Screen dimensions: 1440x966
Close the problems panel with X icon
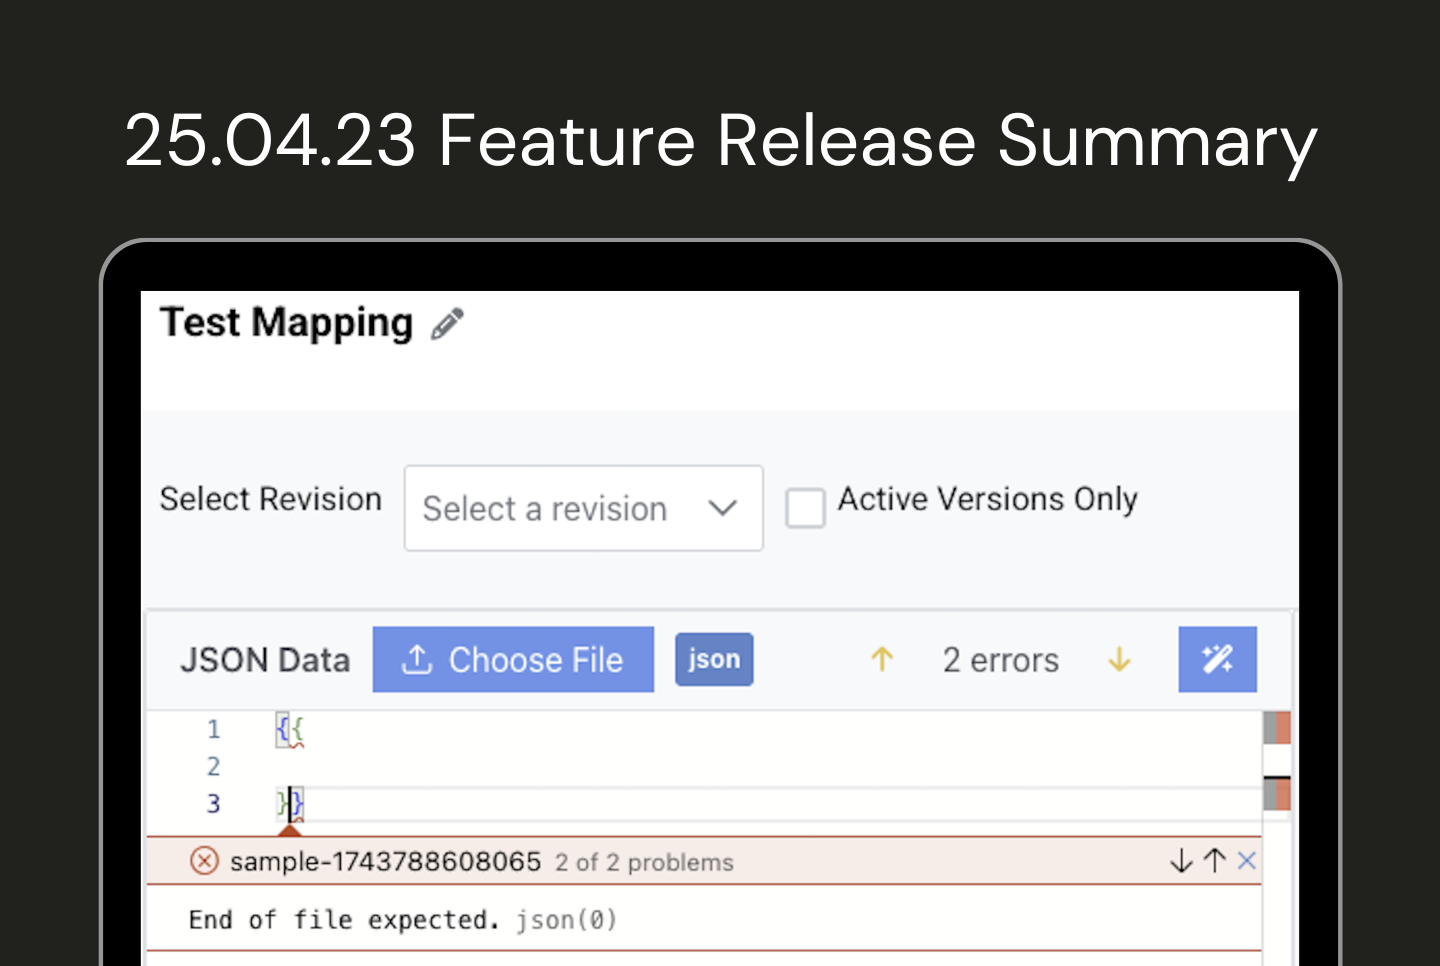pyautogui.click(x=1246, y=860)
